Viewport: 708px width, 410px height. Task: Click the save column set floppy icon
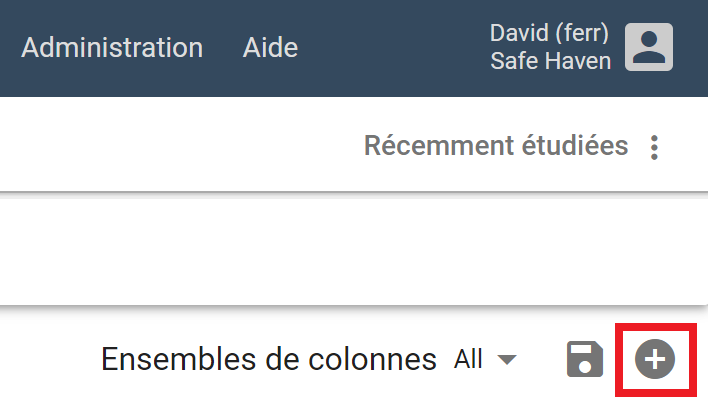585,359
